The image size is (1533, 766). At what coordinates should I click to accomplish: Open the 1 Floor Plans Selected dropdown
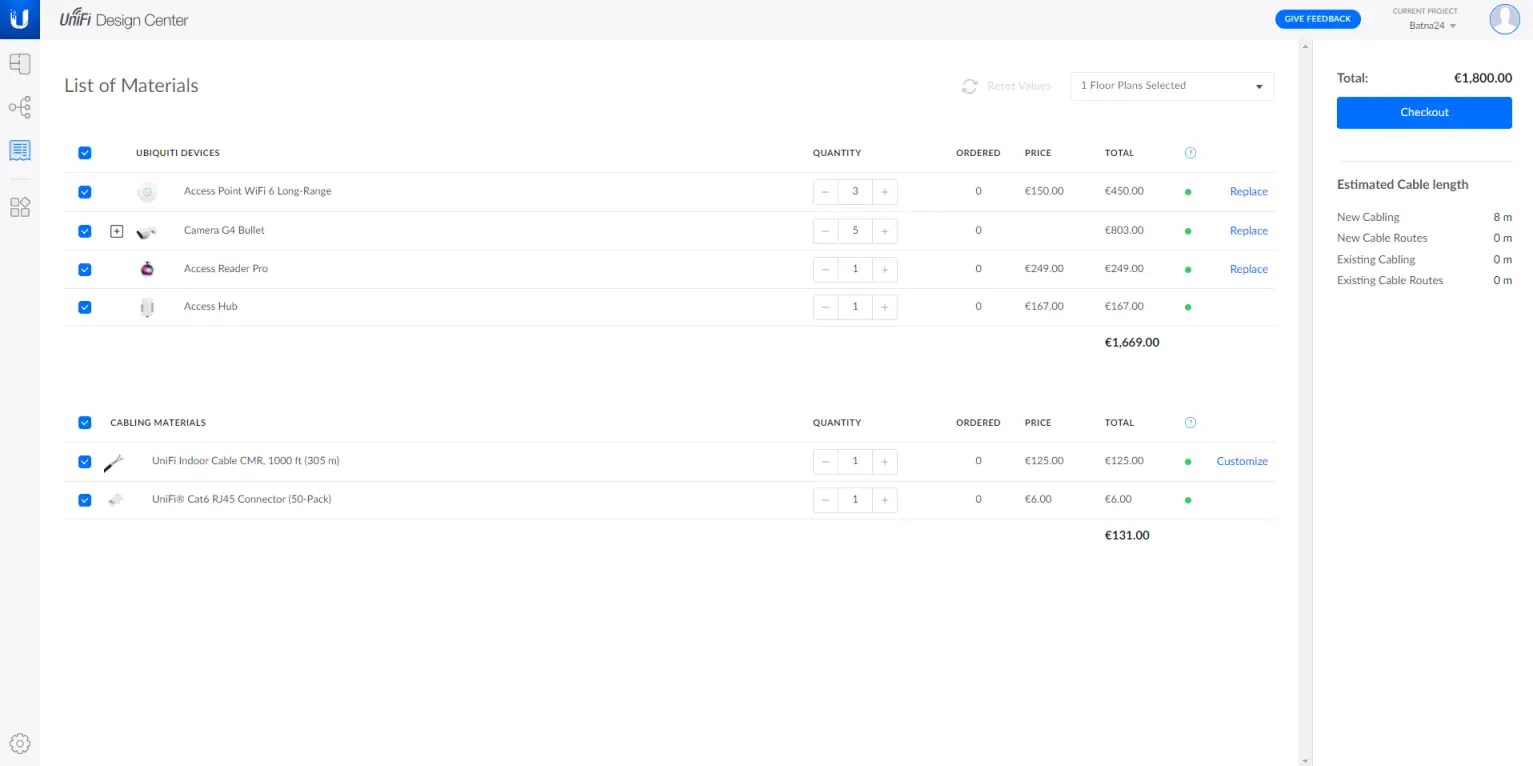(x=1171, y=86)
